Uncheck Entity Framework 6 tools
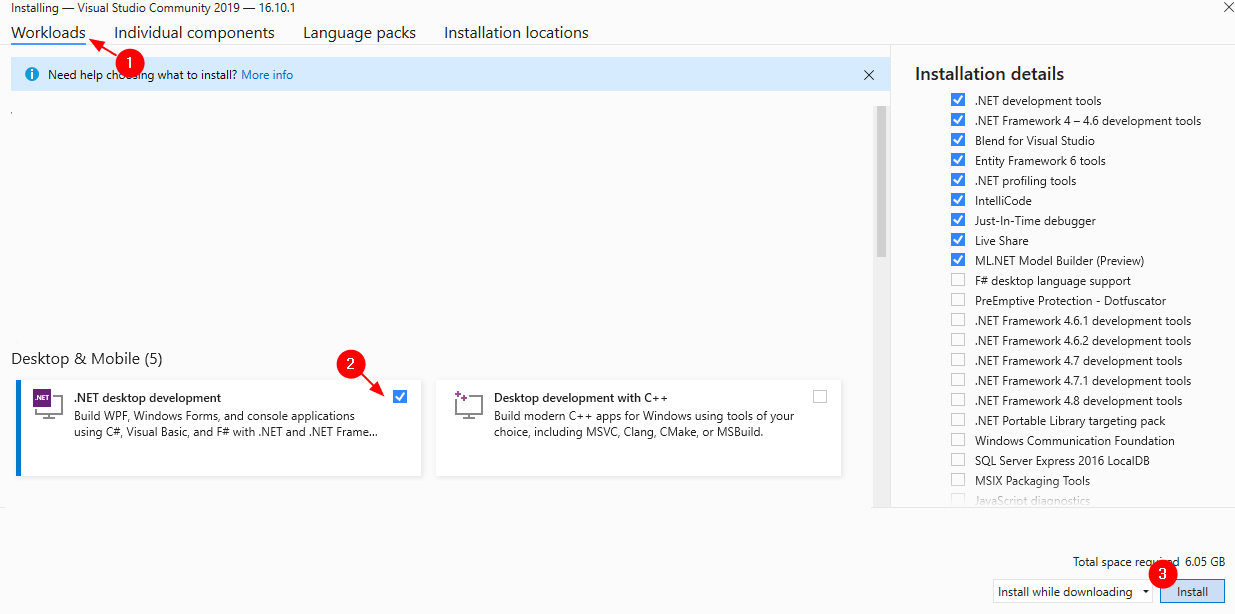This screenshot has height=614, width=1235. tap(958, 160)
